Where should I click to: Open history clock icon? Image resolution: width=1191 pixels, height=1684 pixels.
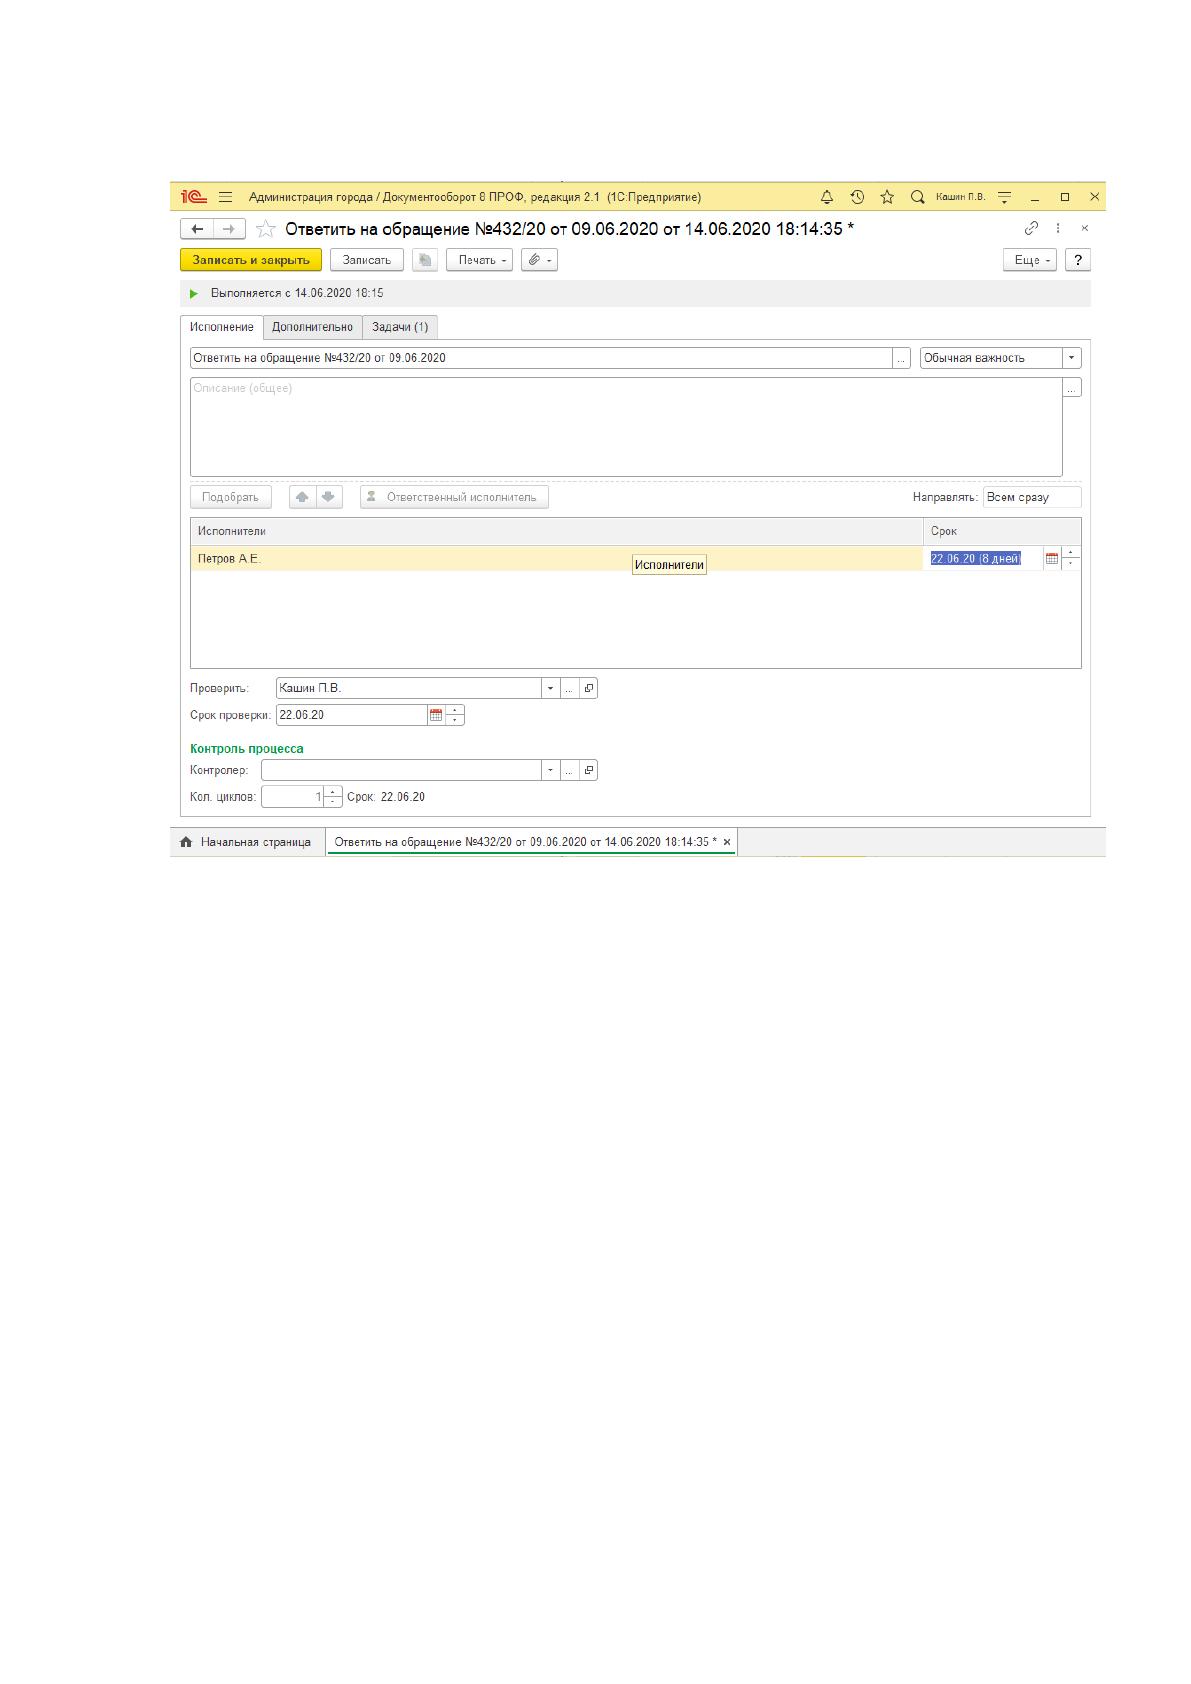point(857,197)
